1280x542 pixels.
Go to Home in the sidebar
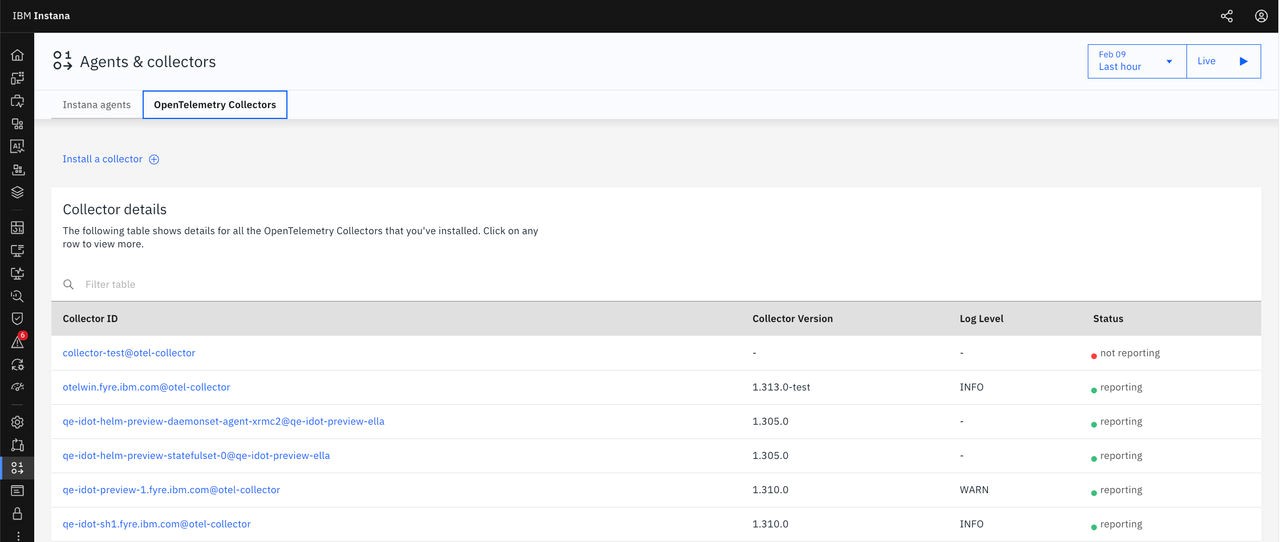[x=17, y=55]
